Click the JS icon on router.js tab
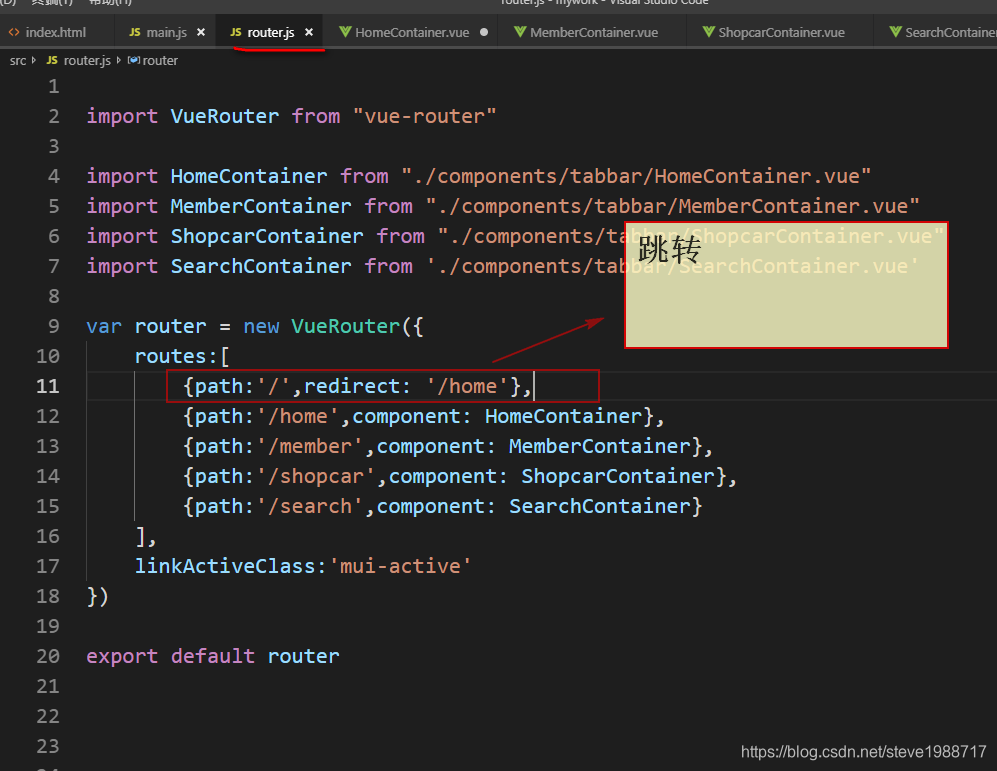 [236, 32]
